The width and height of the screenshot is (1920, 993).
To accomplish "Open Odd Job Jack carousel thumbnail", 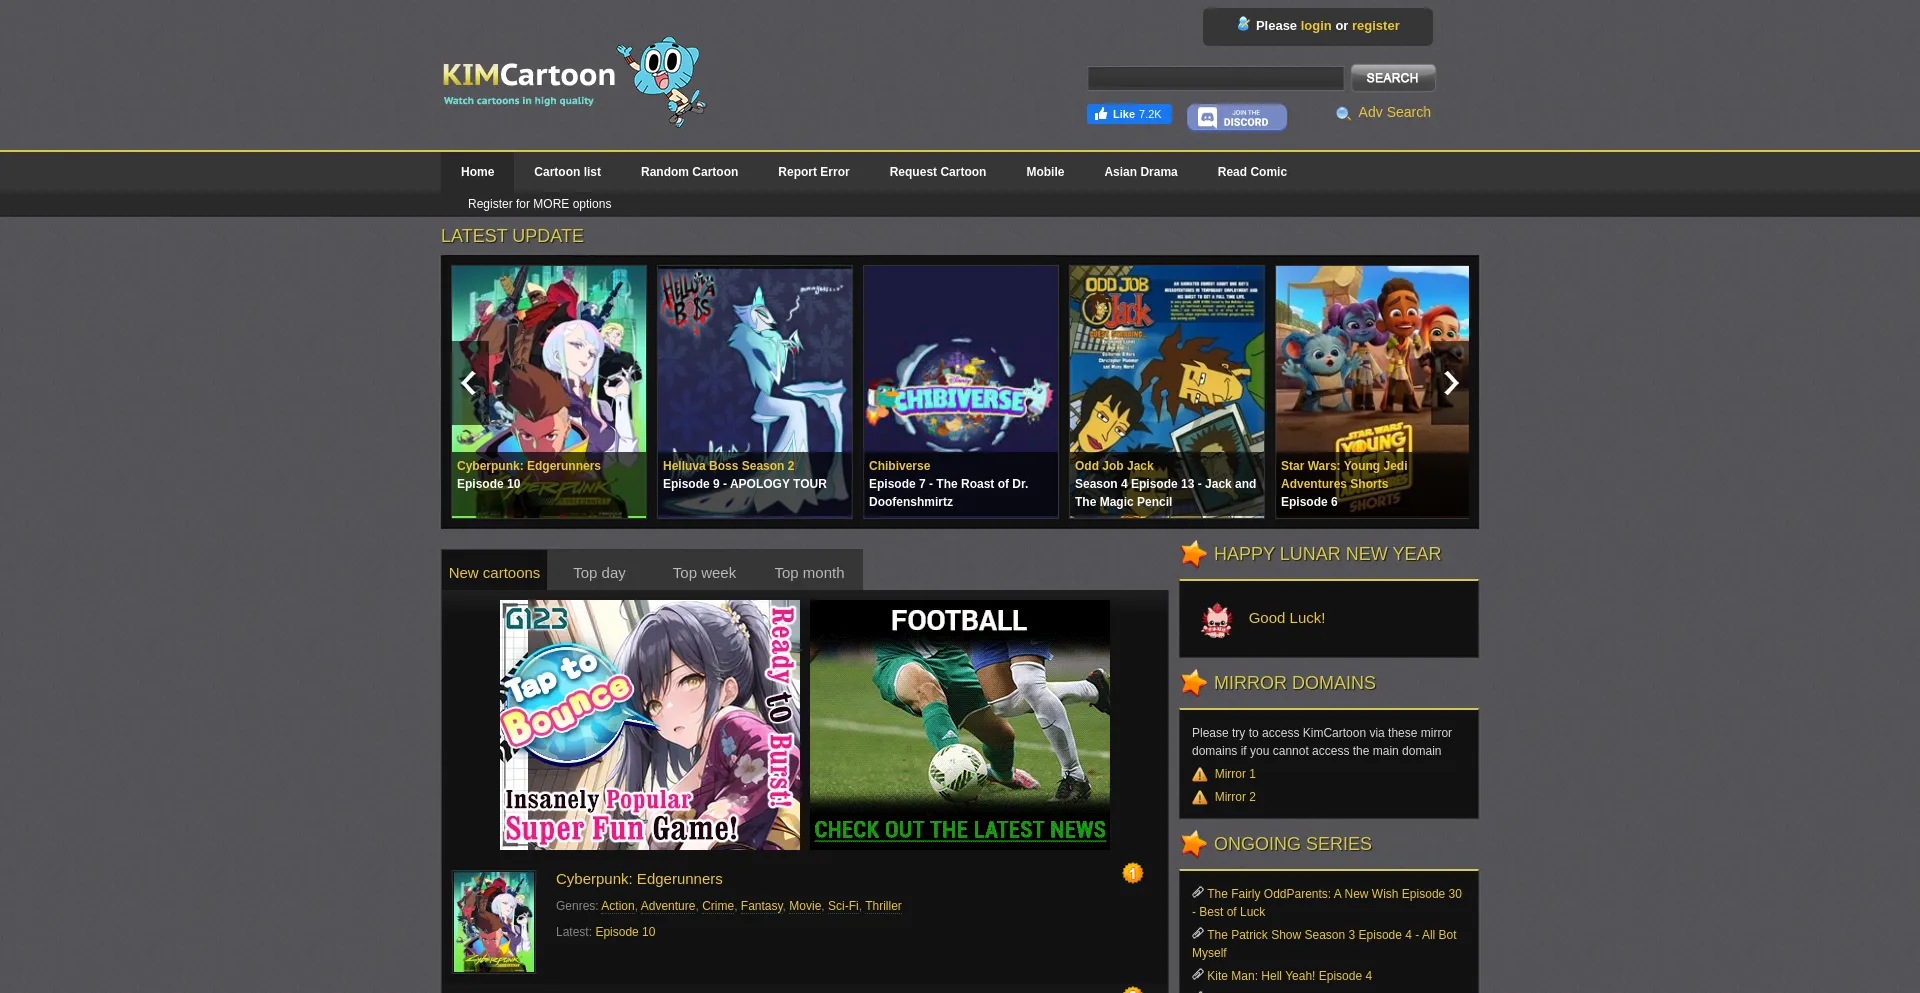I will pyautogui.click(x=1167, y=392).
